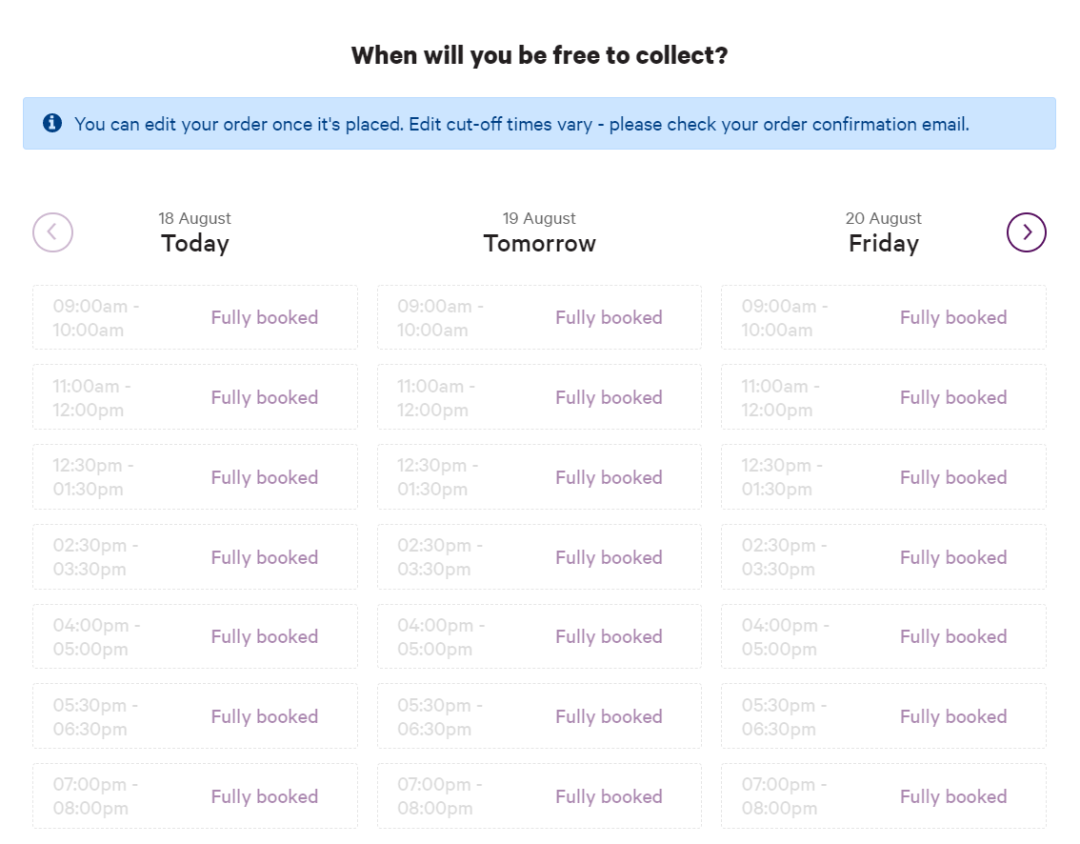Viewport: 1080px width, 844px height.
Task: Select Tomorrow 09:00am - 10:00am slot
Action: pyautogui.click(x=539, y=318)
